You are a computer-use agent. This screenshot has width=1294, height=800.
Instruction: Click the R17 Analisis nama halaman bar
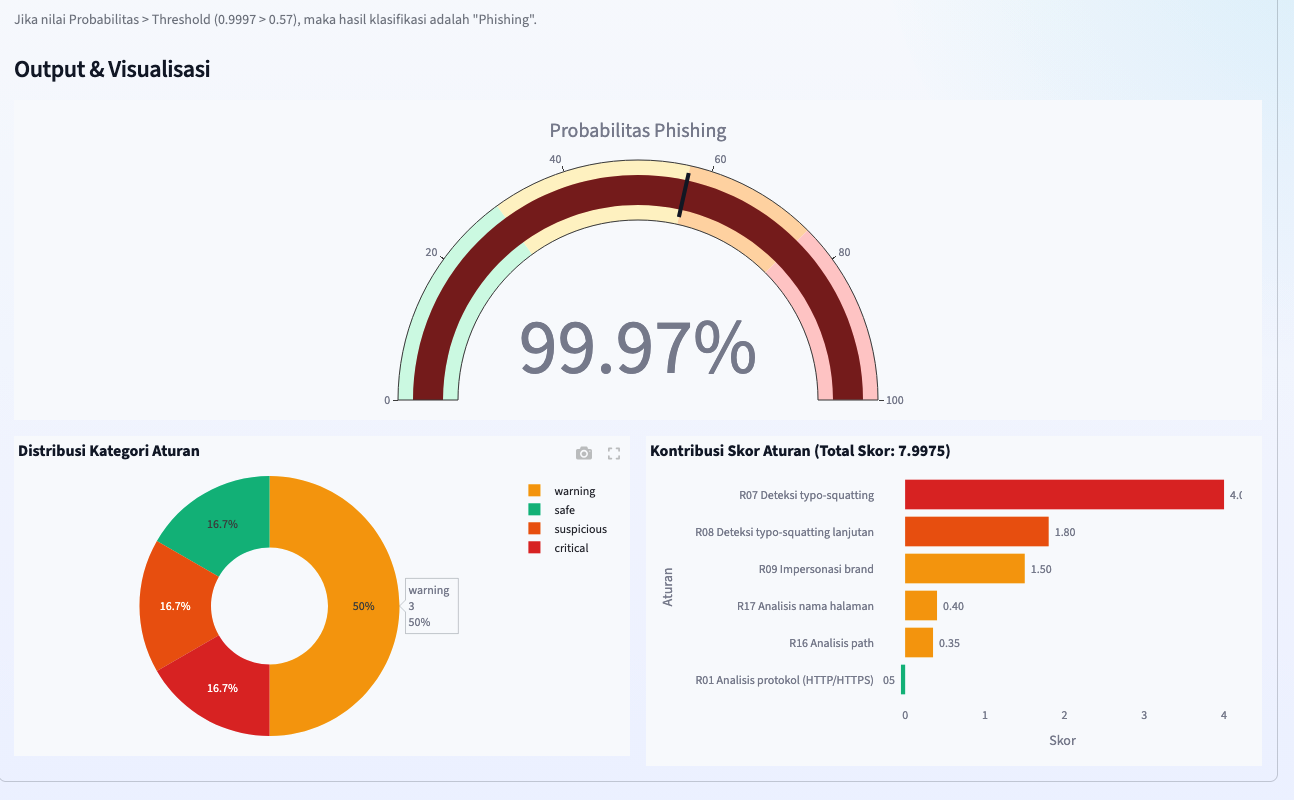click(921, 605)
